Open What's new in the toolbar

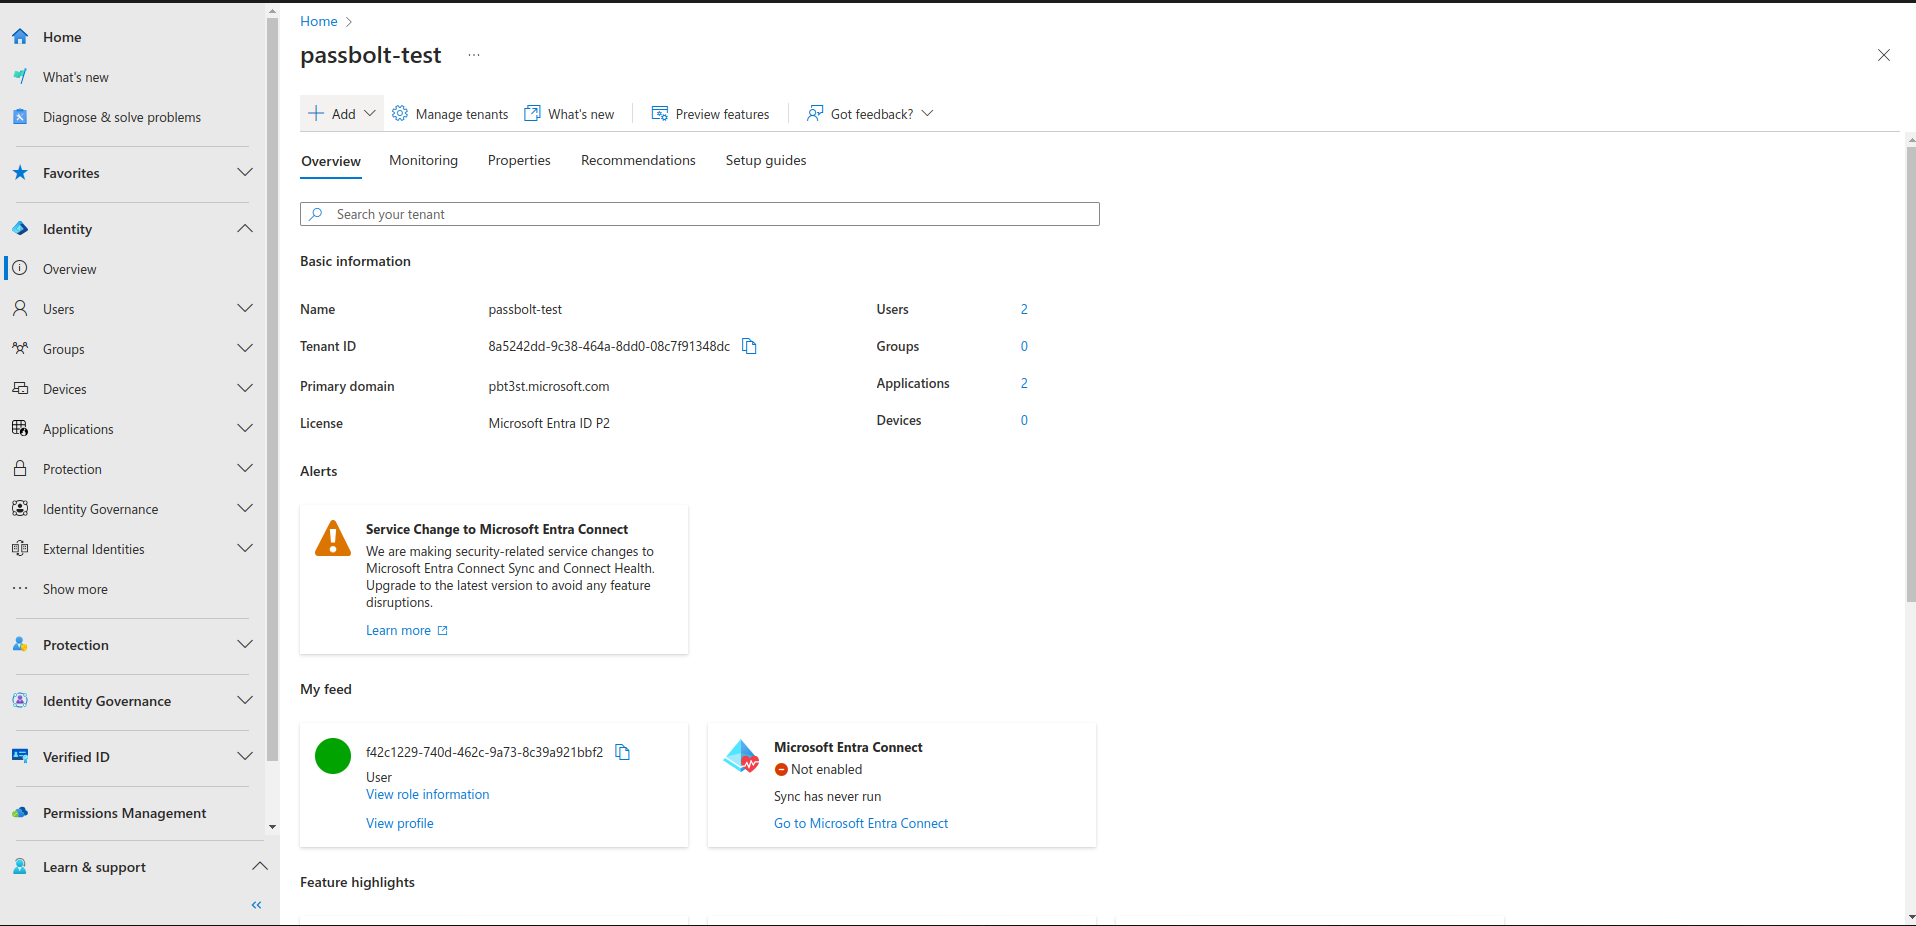pos(569,114)
